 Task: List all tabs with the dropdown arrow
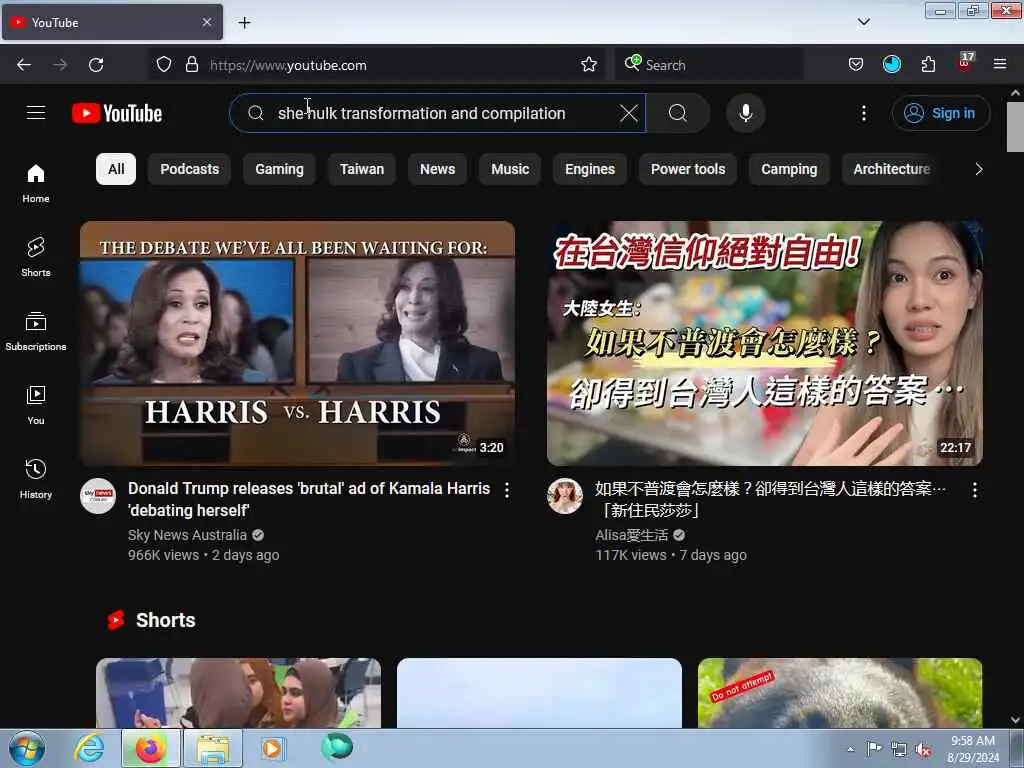pos(863,22)
